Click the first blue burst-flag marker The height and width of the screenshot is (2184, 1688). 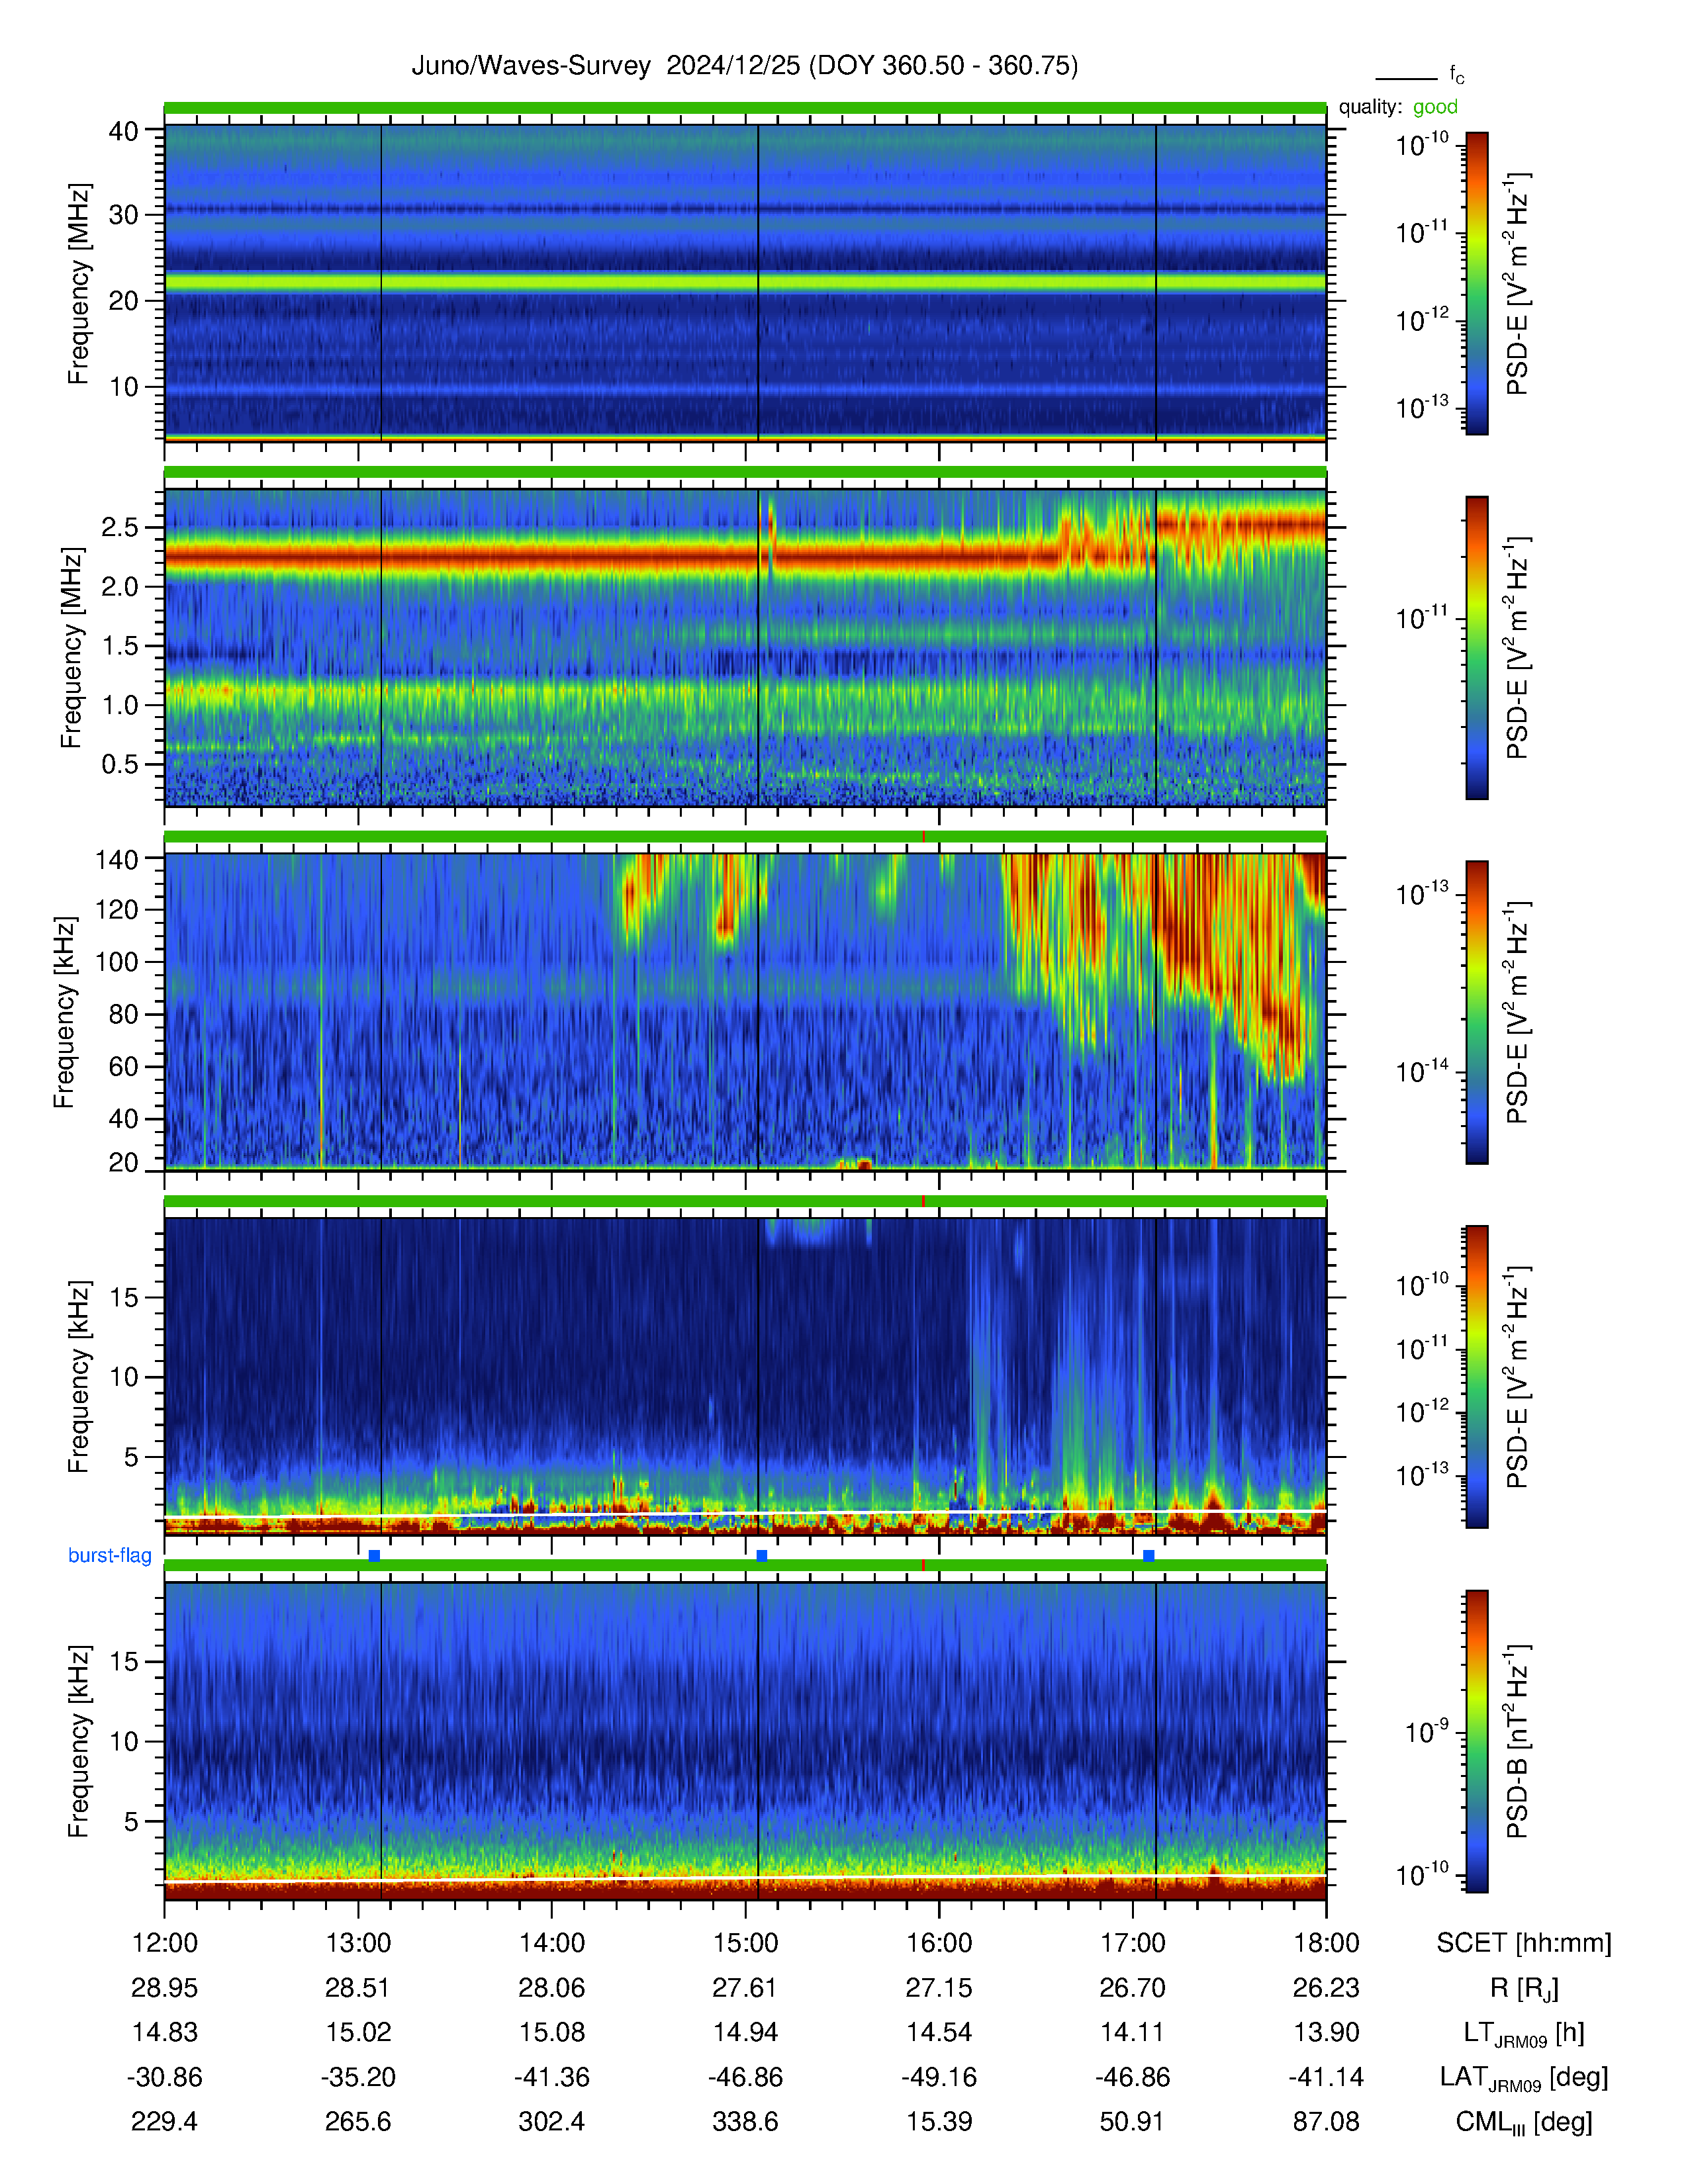tap(374, 1555)
